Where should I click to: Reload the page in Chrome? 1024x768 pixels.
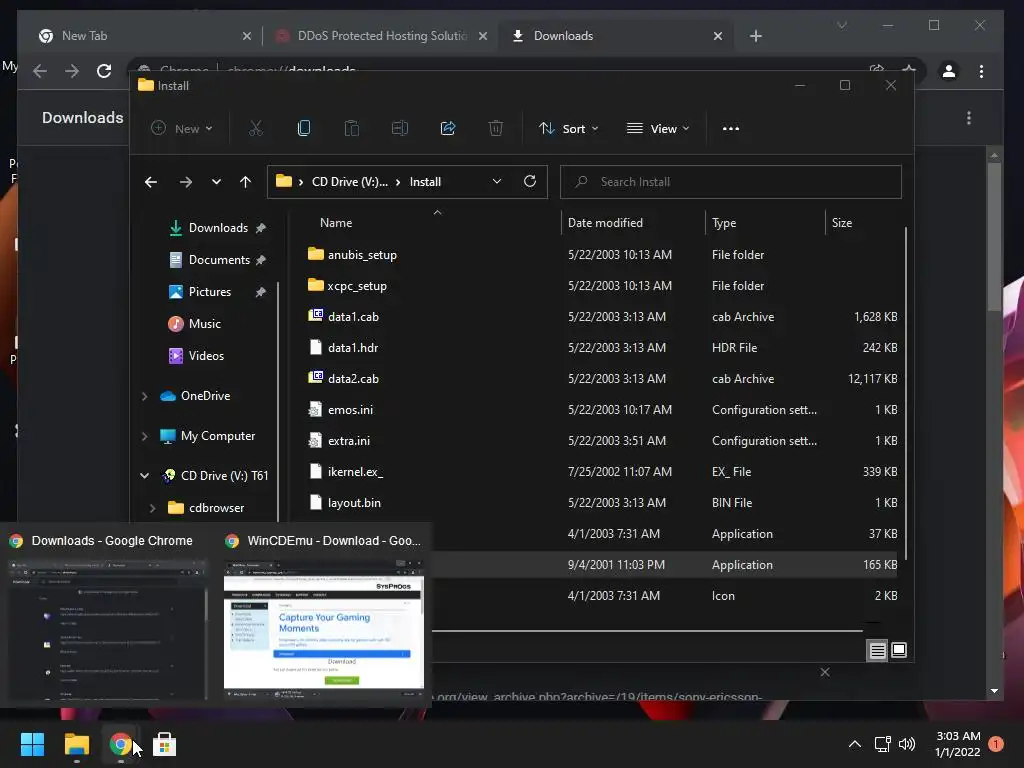104,71
